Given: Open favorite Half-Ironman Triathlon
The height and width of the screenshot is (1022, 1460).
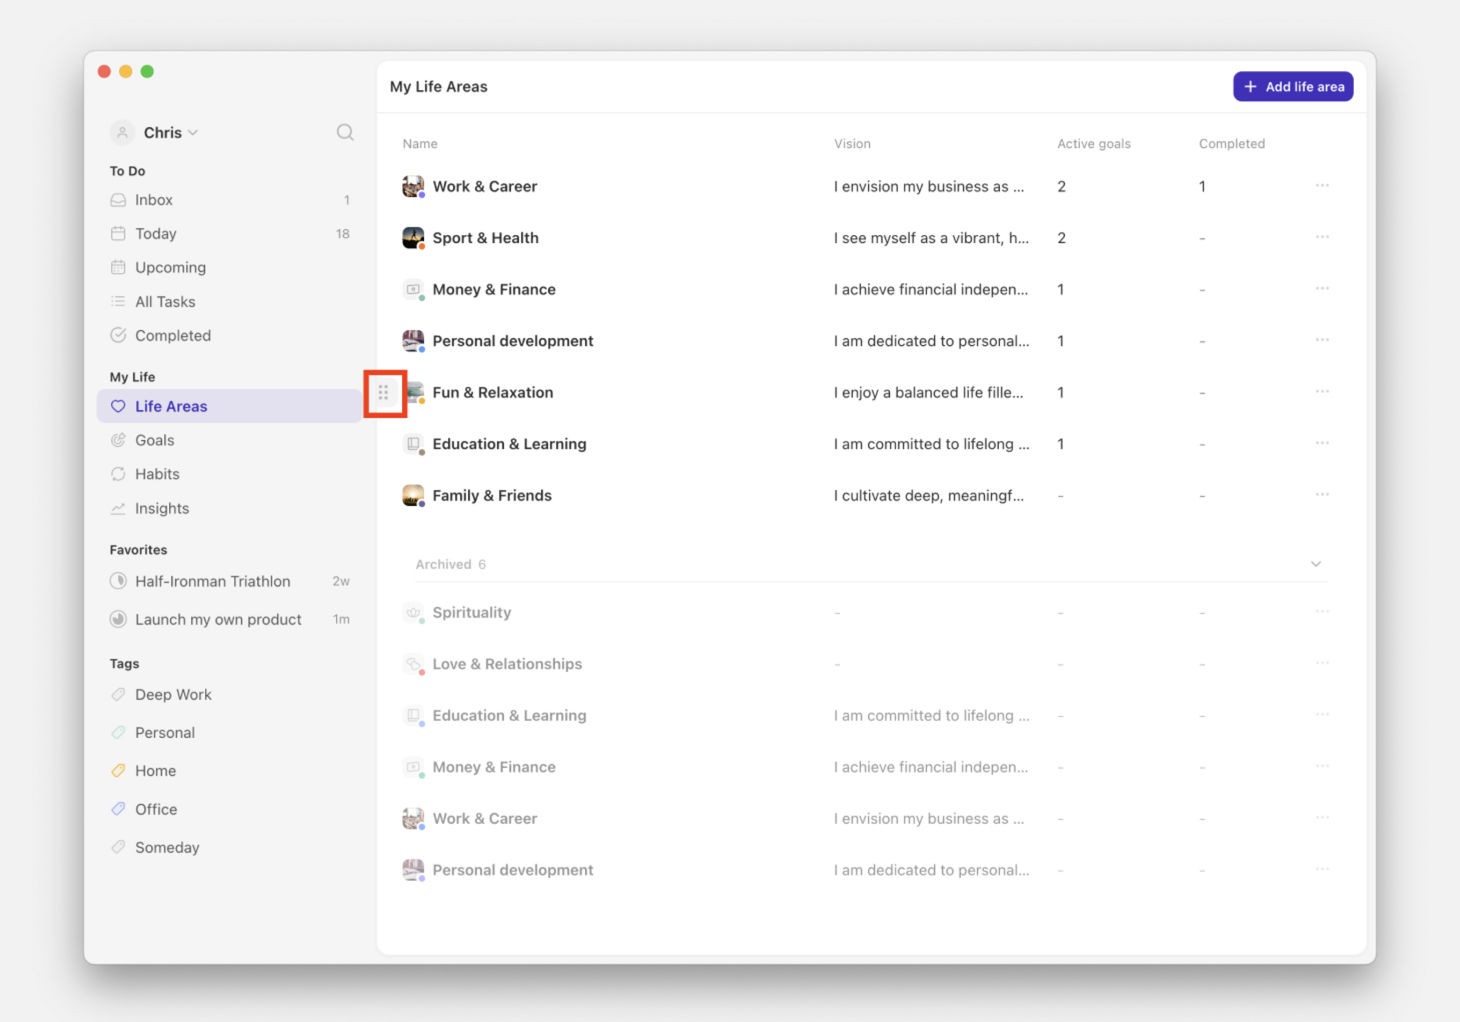Looking at the screenshot, I should click(x=229, y=581).
